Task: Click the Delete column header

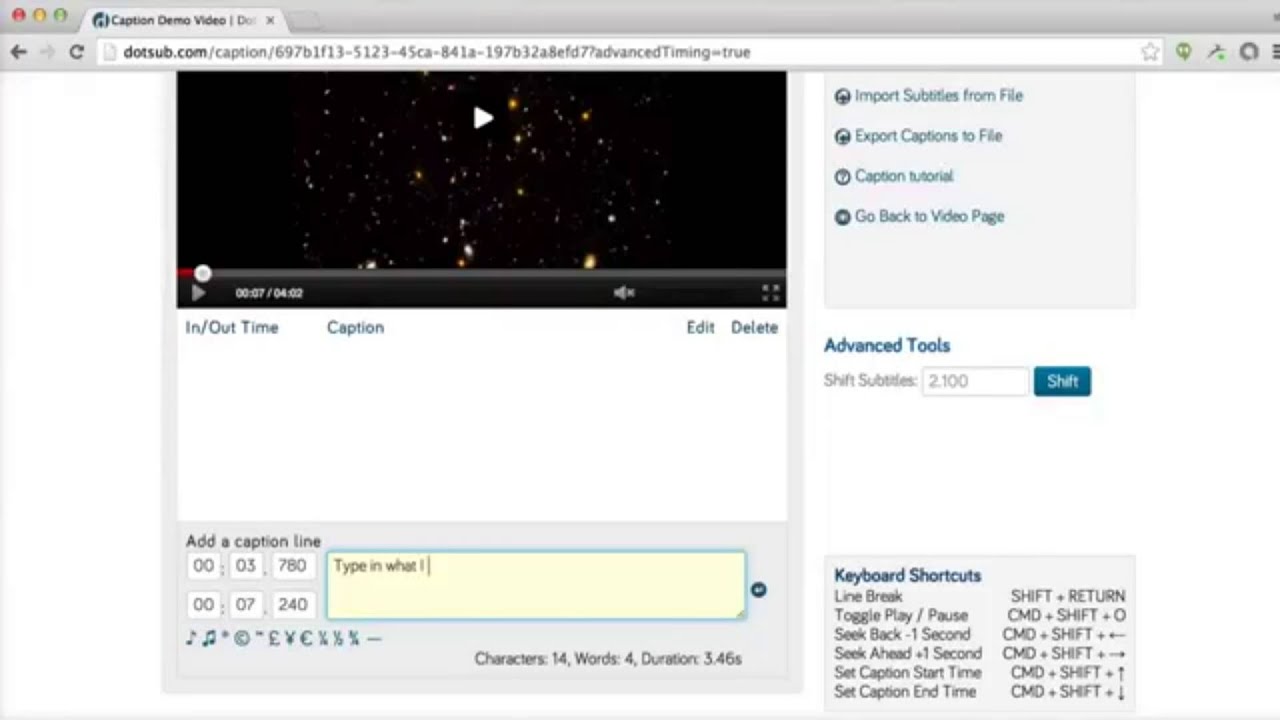Action: 754,327
